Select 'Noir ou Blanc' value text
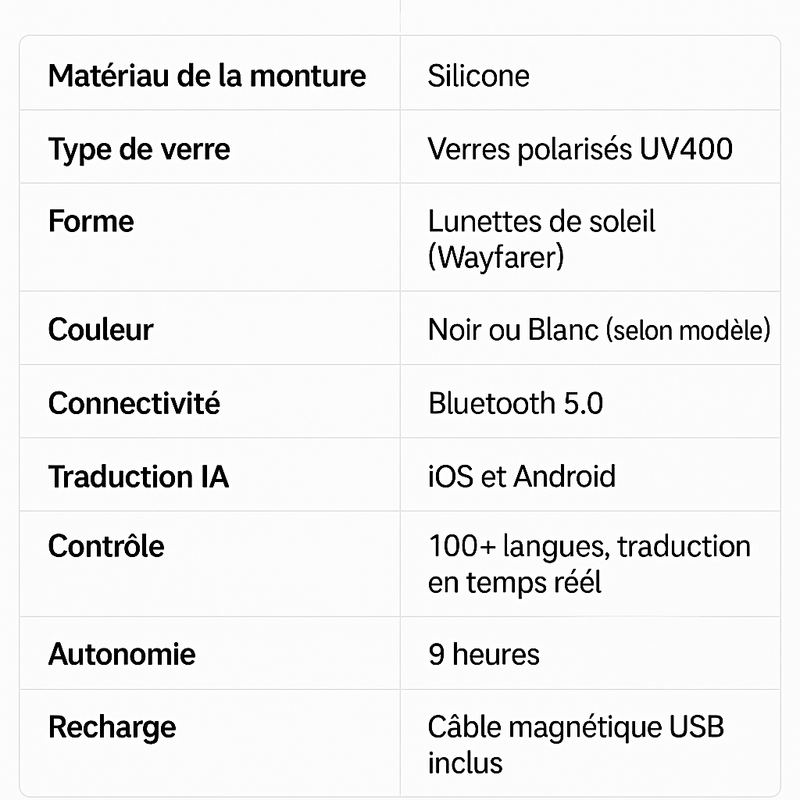The height and width of the screenshot is (800, 800). 513,330
